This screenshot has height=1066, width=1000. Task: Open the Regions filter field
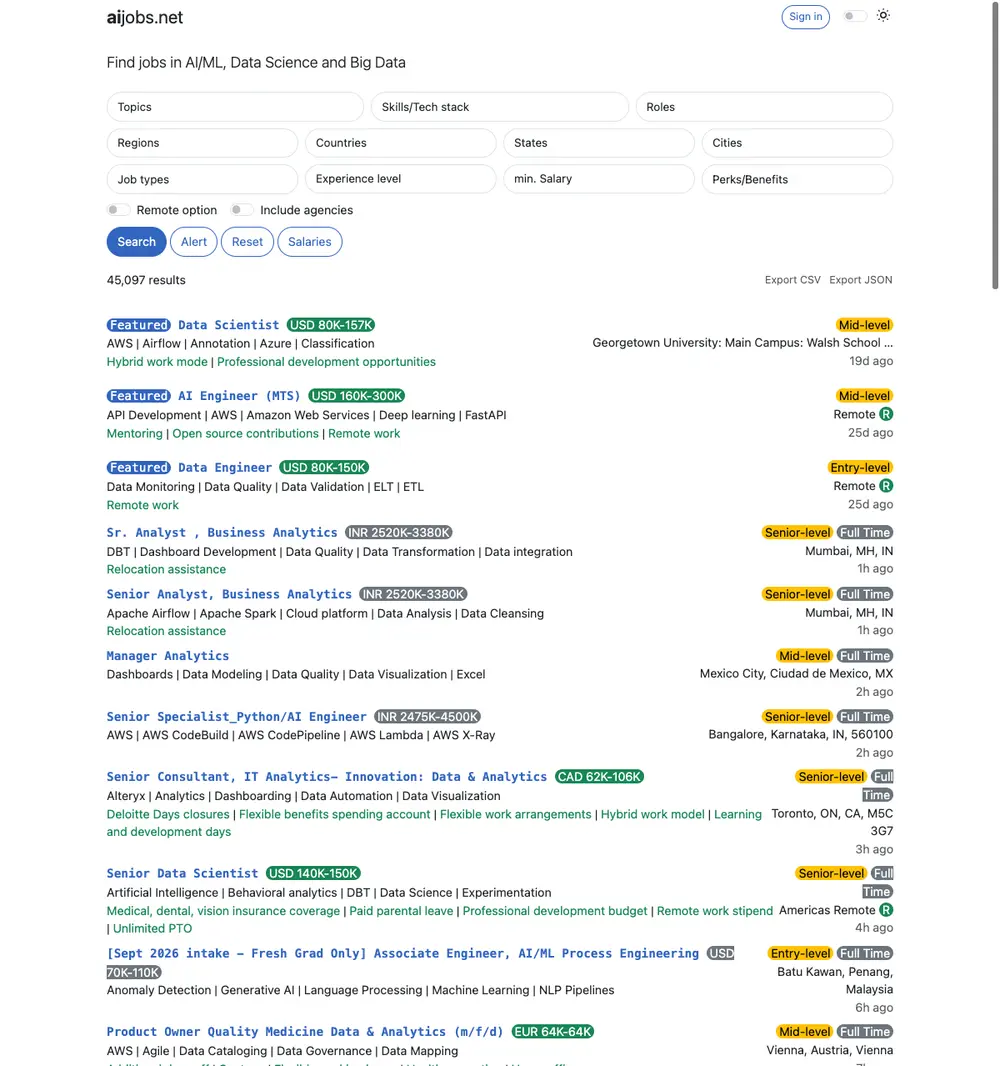(x=202, y=143)
